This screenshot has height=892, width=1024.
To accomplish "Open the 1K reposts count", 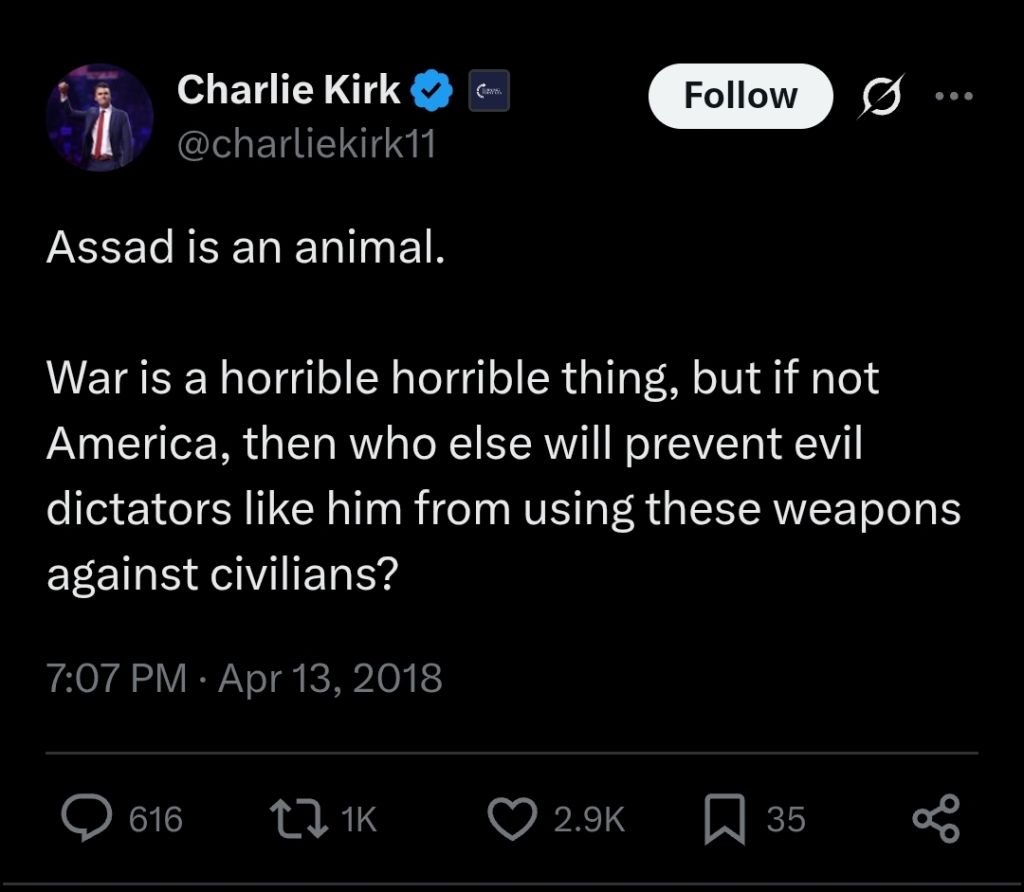I will click(359, 819).
